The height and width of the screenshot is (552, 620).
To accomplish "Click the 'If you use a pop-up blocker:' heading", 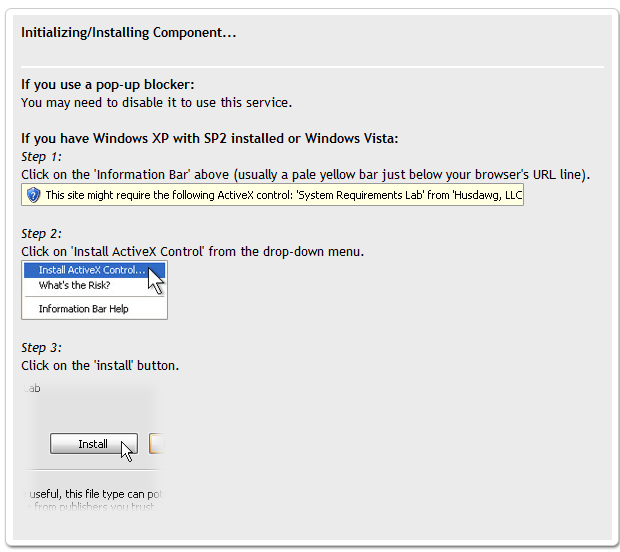I will click(x=108, y=85).
